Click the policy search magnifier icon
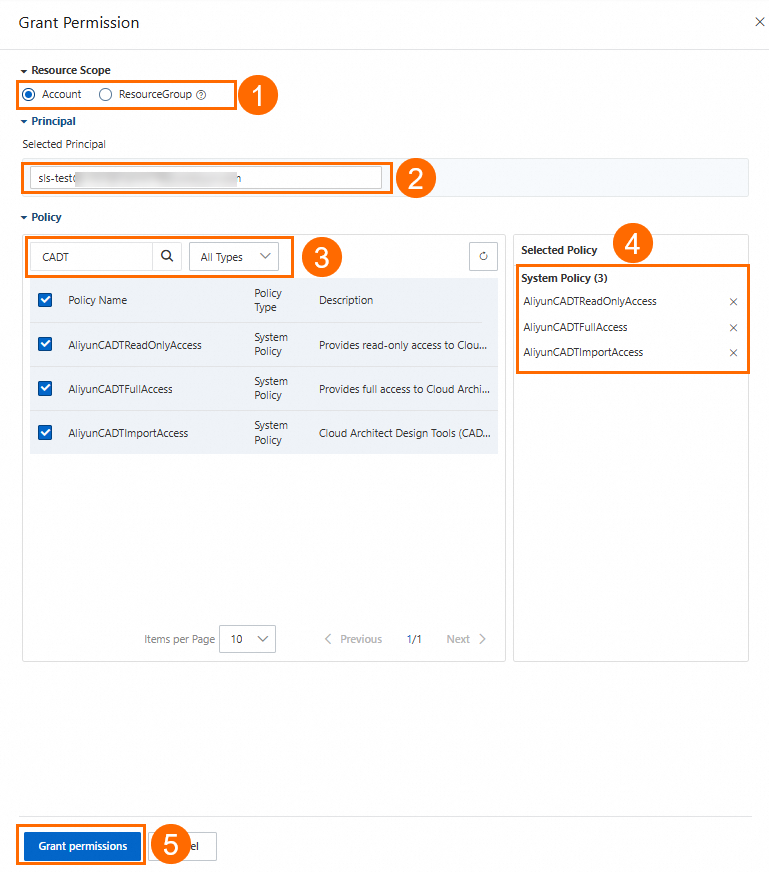 tap(167, 256)
